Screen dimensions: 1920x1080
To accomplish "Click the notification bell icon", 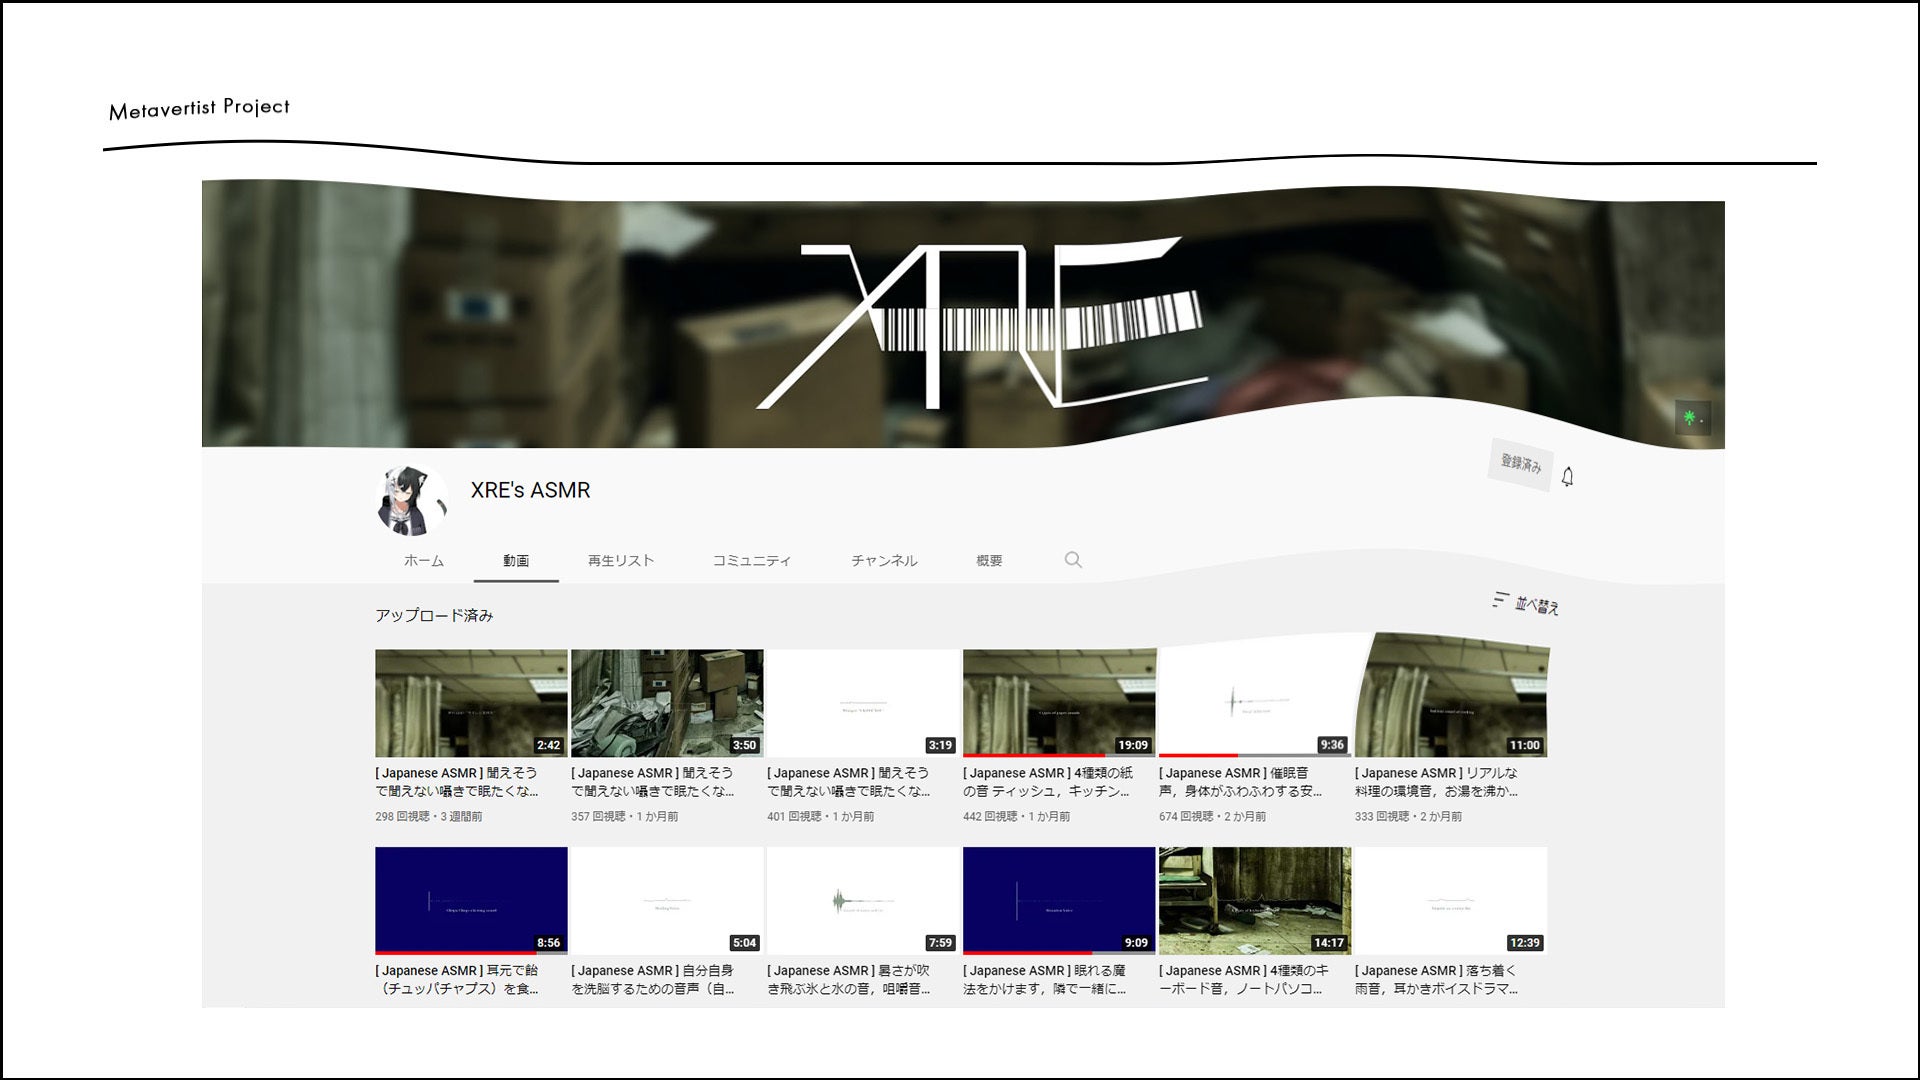I will click(1567, 477).
